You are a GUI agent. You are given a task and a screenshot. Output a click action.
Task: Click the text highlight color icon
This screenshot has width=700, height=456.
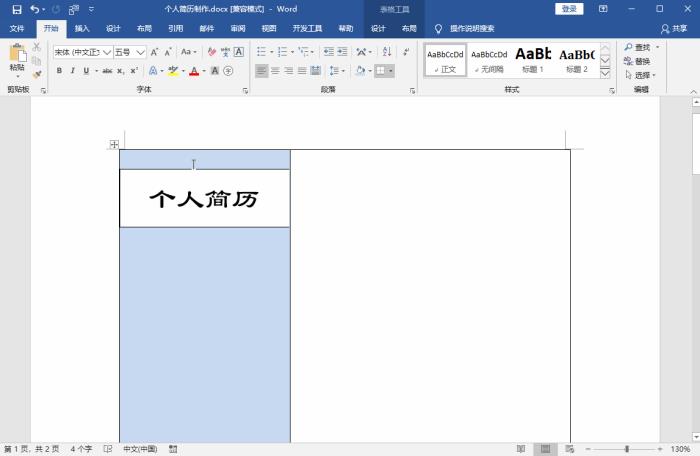click(x=173, y=71)
